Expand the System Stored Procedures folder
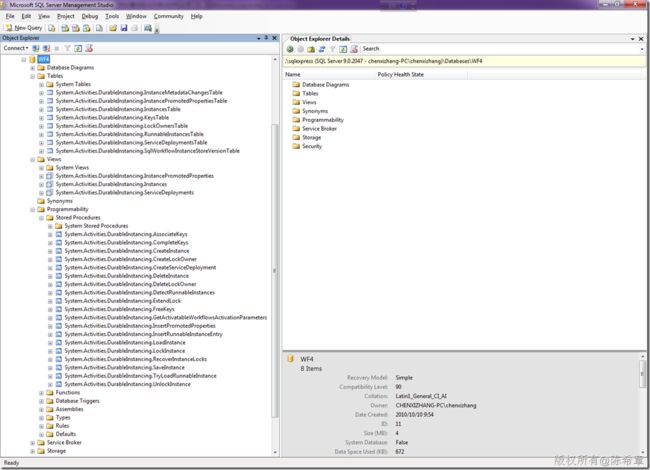Viewport: 650px width, 470px height. pos(50,226)
